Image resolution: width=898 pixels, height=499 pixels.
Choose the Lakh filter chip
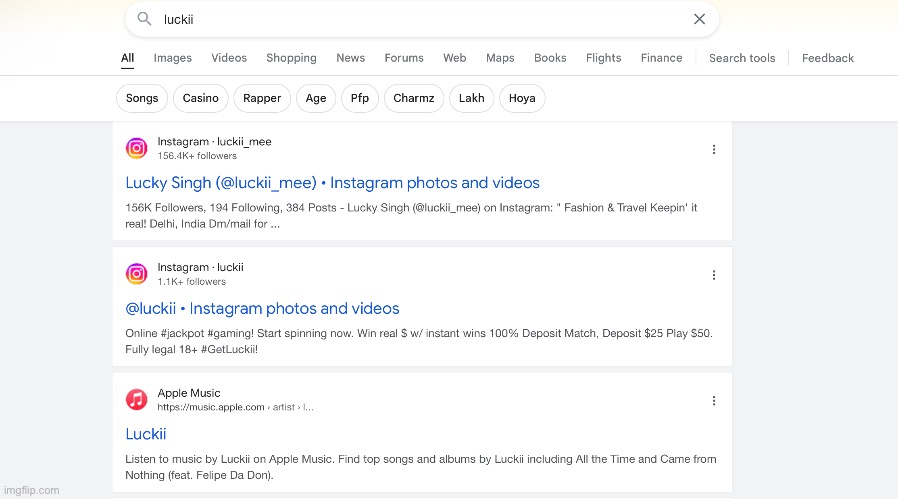471,98
